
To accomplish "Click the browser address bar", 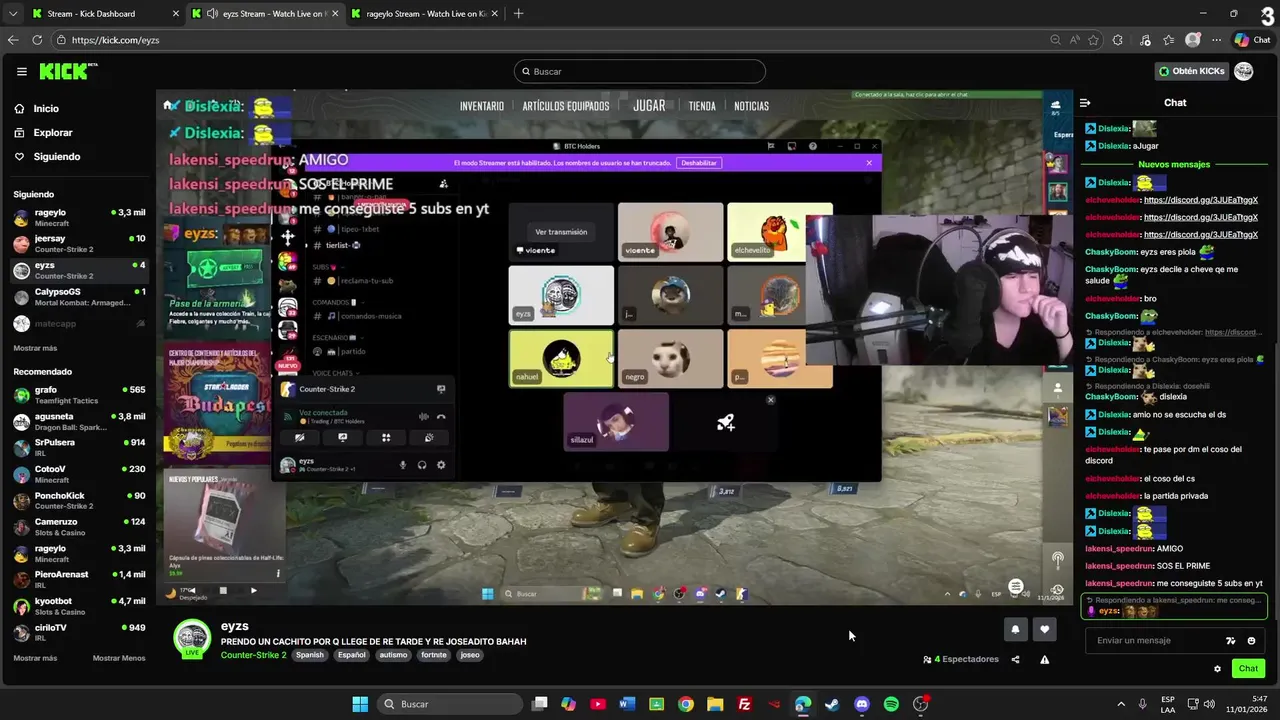I will (x=560, y=40).
